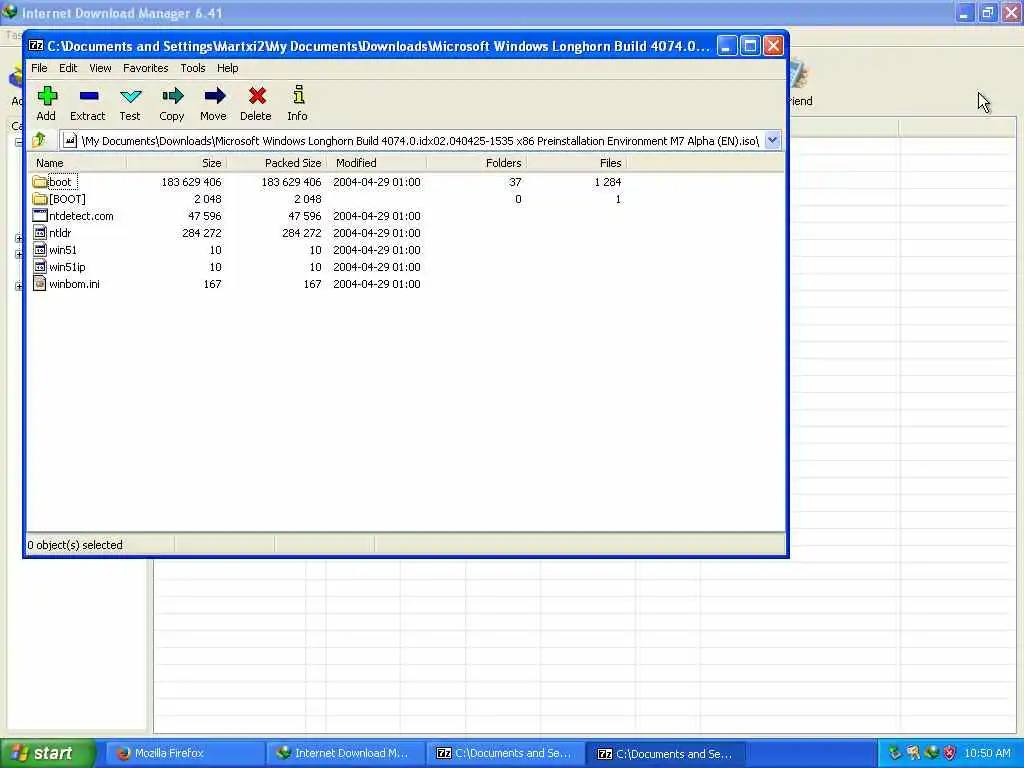Sort by the Name column header
Viewport: 1024px width, 768px height.
pos(78,163)
